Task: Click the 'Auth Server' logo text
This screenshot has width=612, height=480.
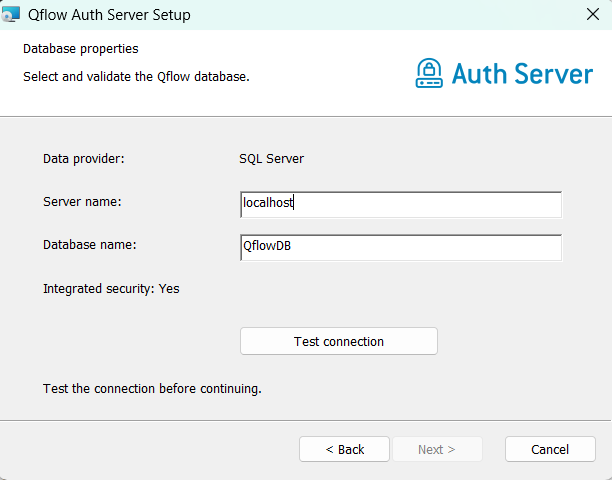Action: 522,74
